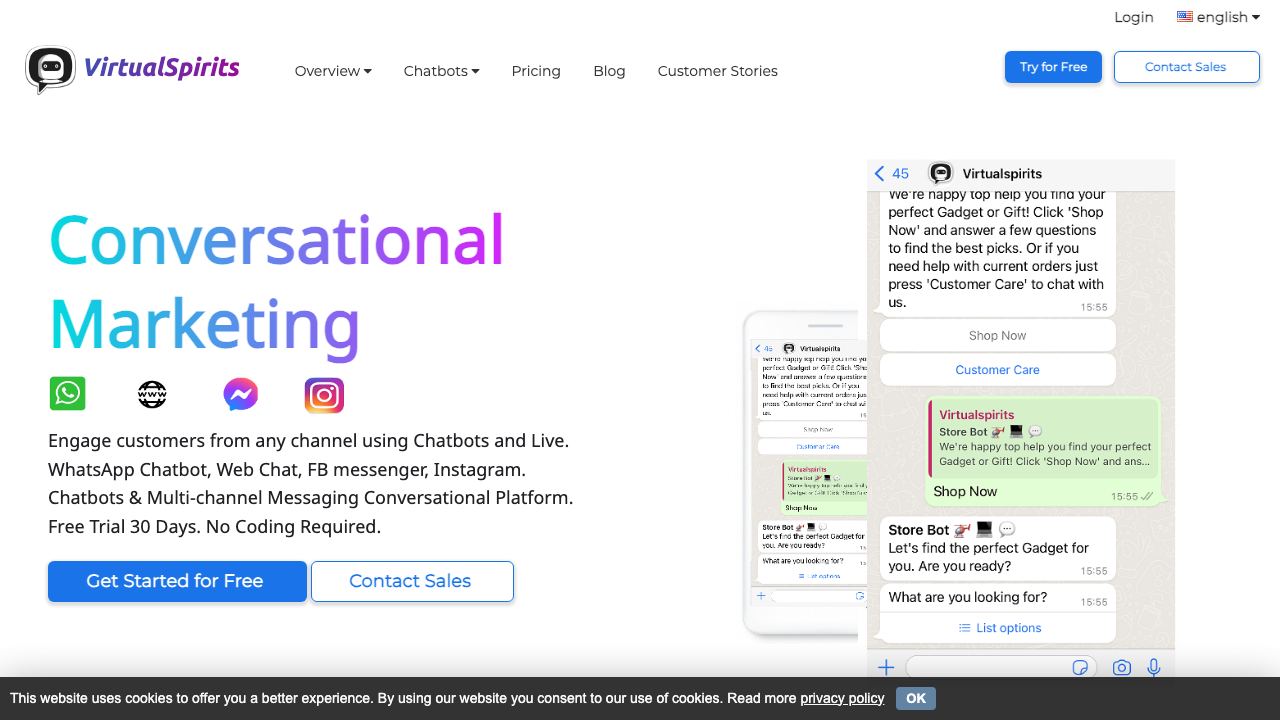Click the small phone mockup thumbnail
Viewport: 1280px width, 720px height.
802,472
